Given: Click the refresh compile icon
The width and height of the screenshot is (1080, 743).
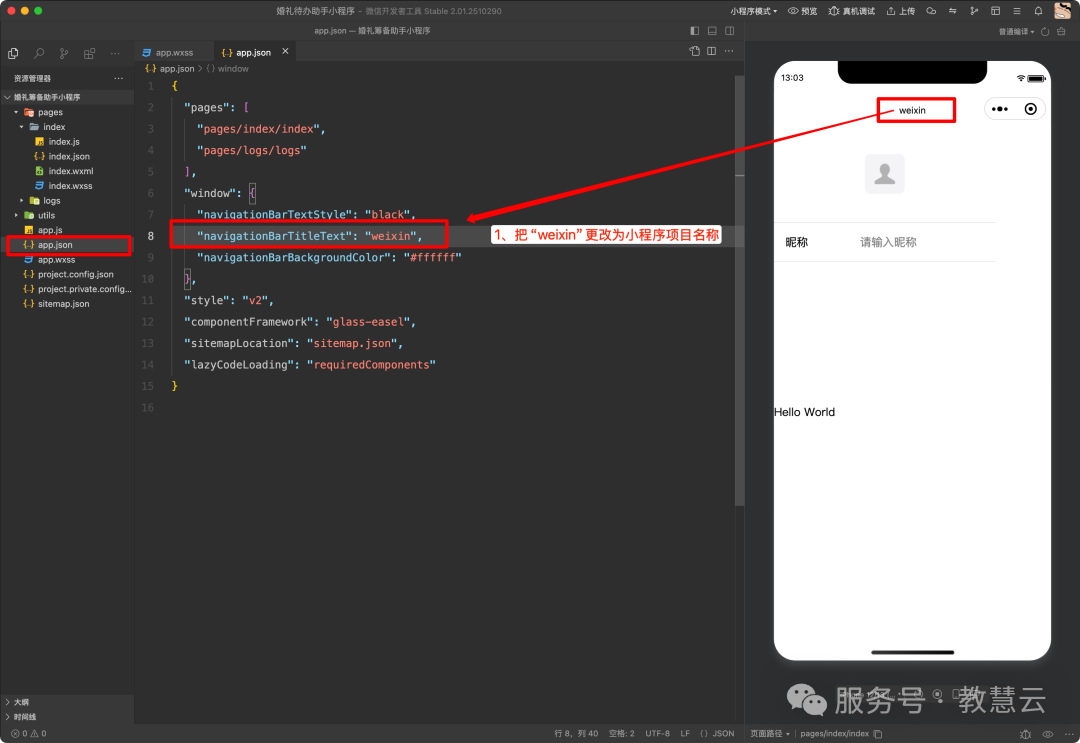Looking at the screenshot, I should [x=1045, y=32].
